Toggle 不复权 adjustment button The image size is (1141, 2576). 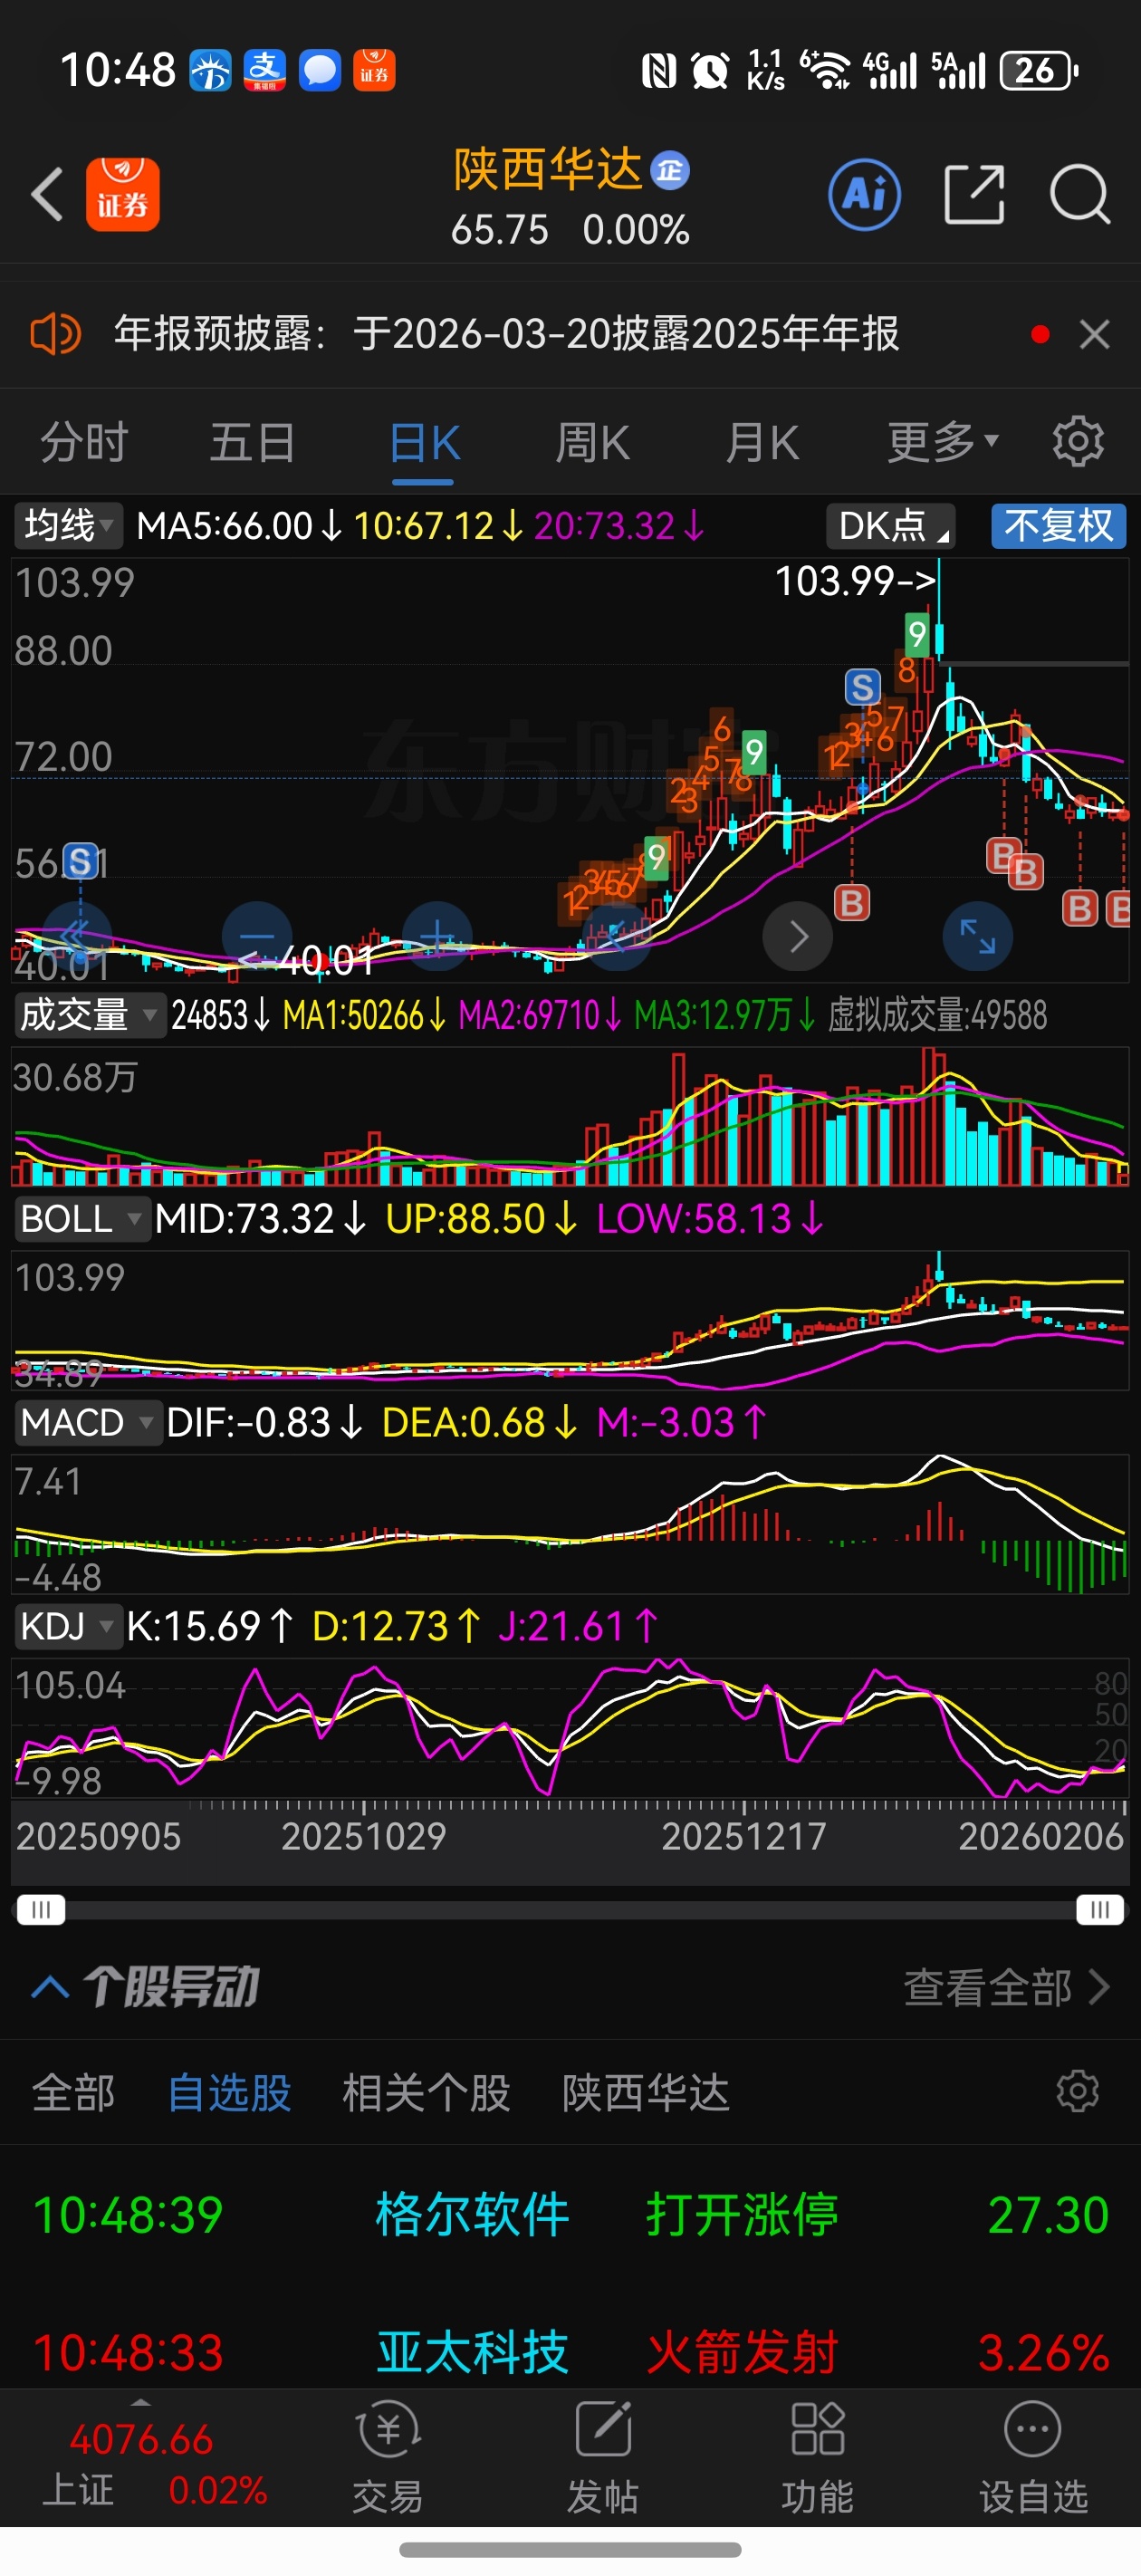[x=1058, y=525]
